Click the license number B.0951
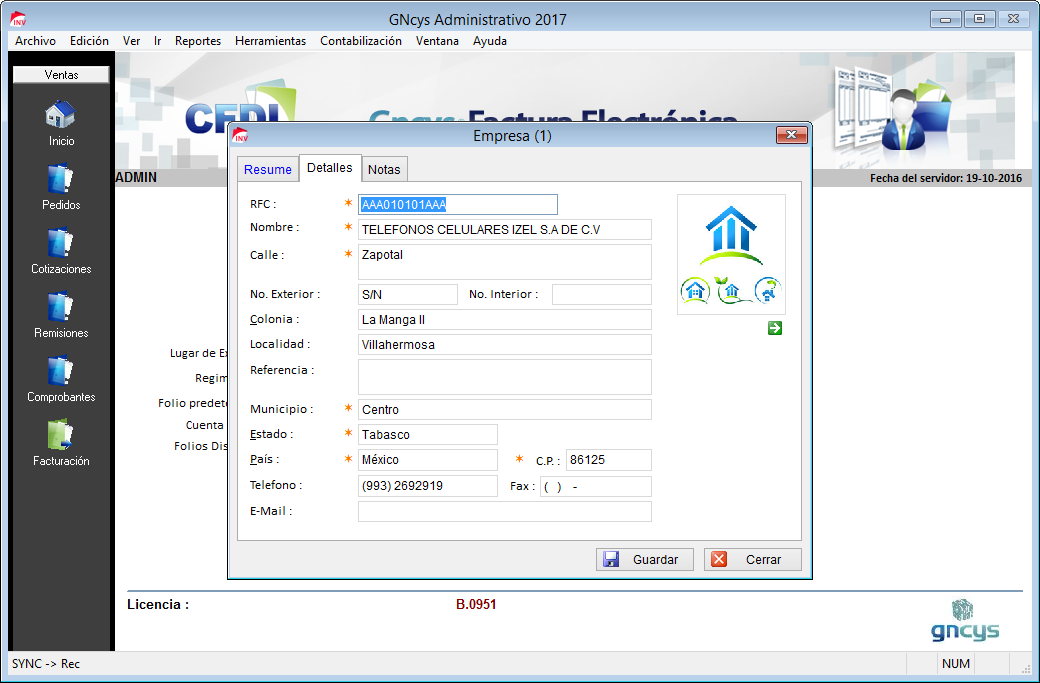The height and width of the screenshot is (683, 1040). pyautogui.click(x=476, y=605)
